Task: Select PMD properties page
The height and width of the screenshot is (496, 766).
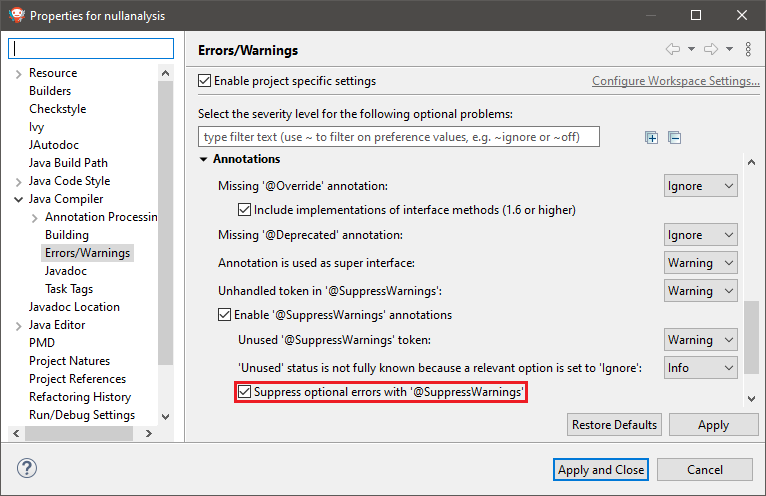Action: pos(42,343)
